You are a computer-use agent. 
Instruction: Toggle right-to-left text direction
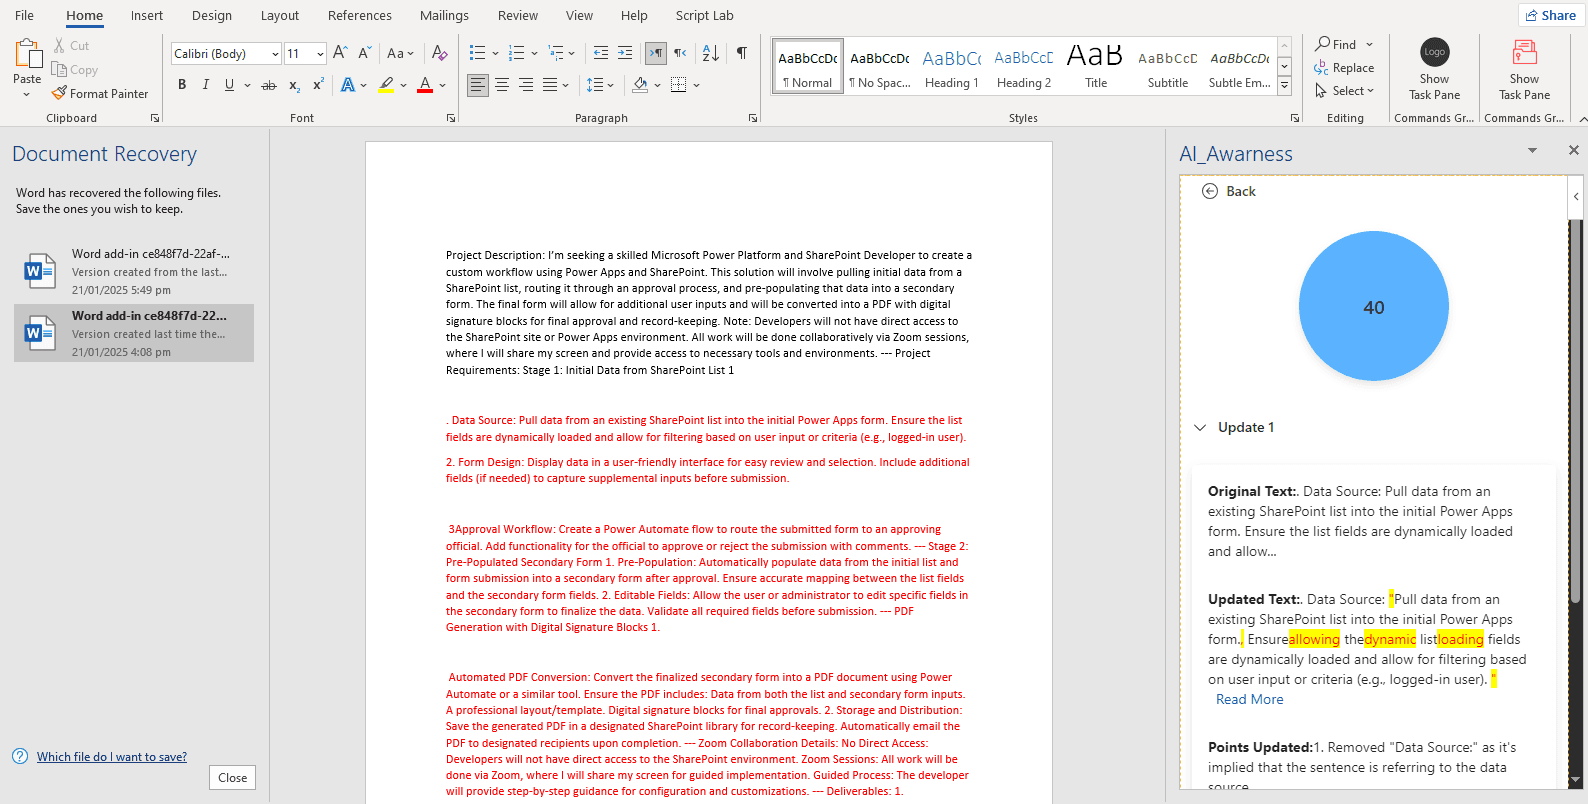[x=680, y=53]
